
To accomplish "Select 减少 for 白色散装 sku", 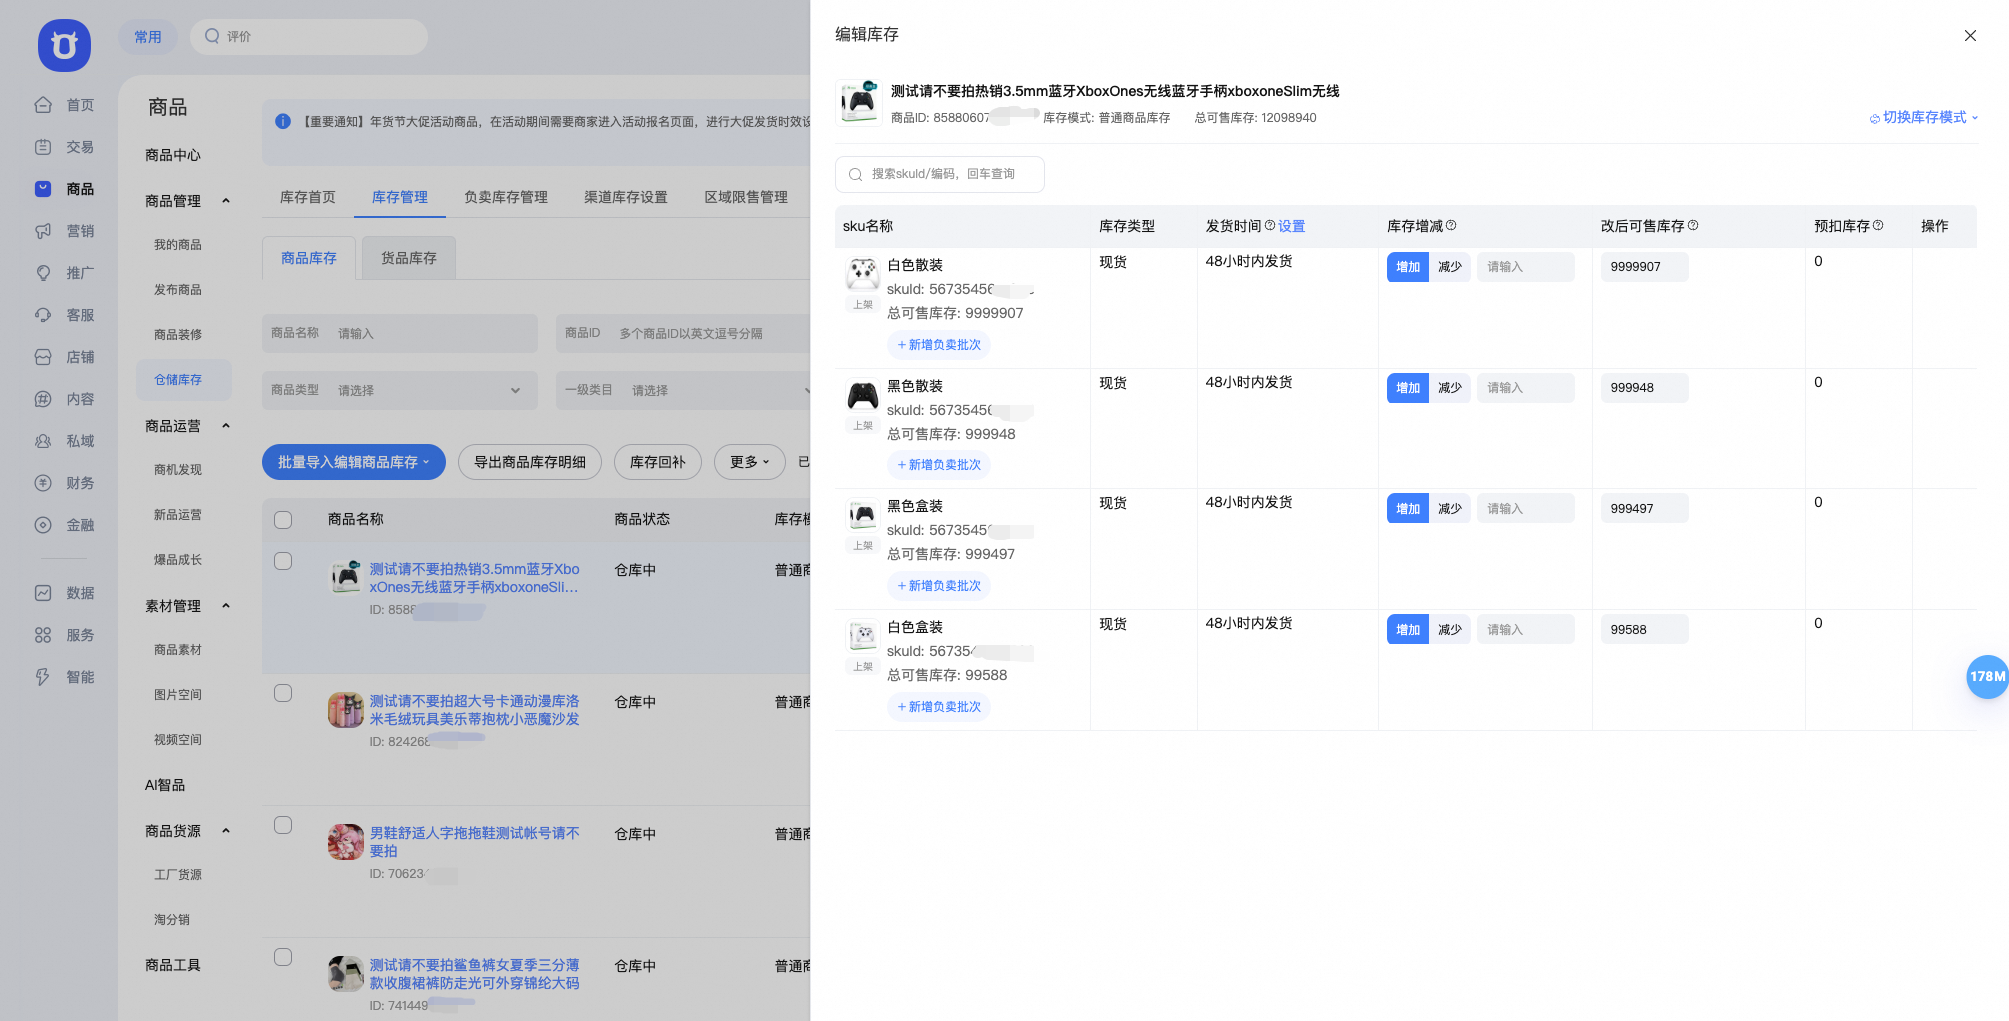I will click(1450, 267).
